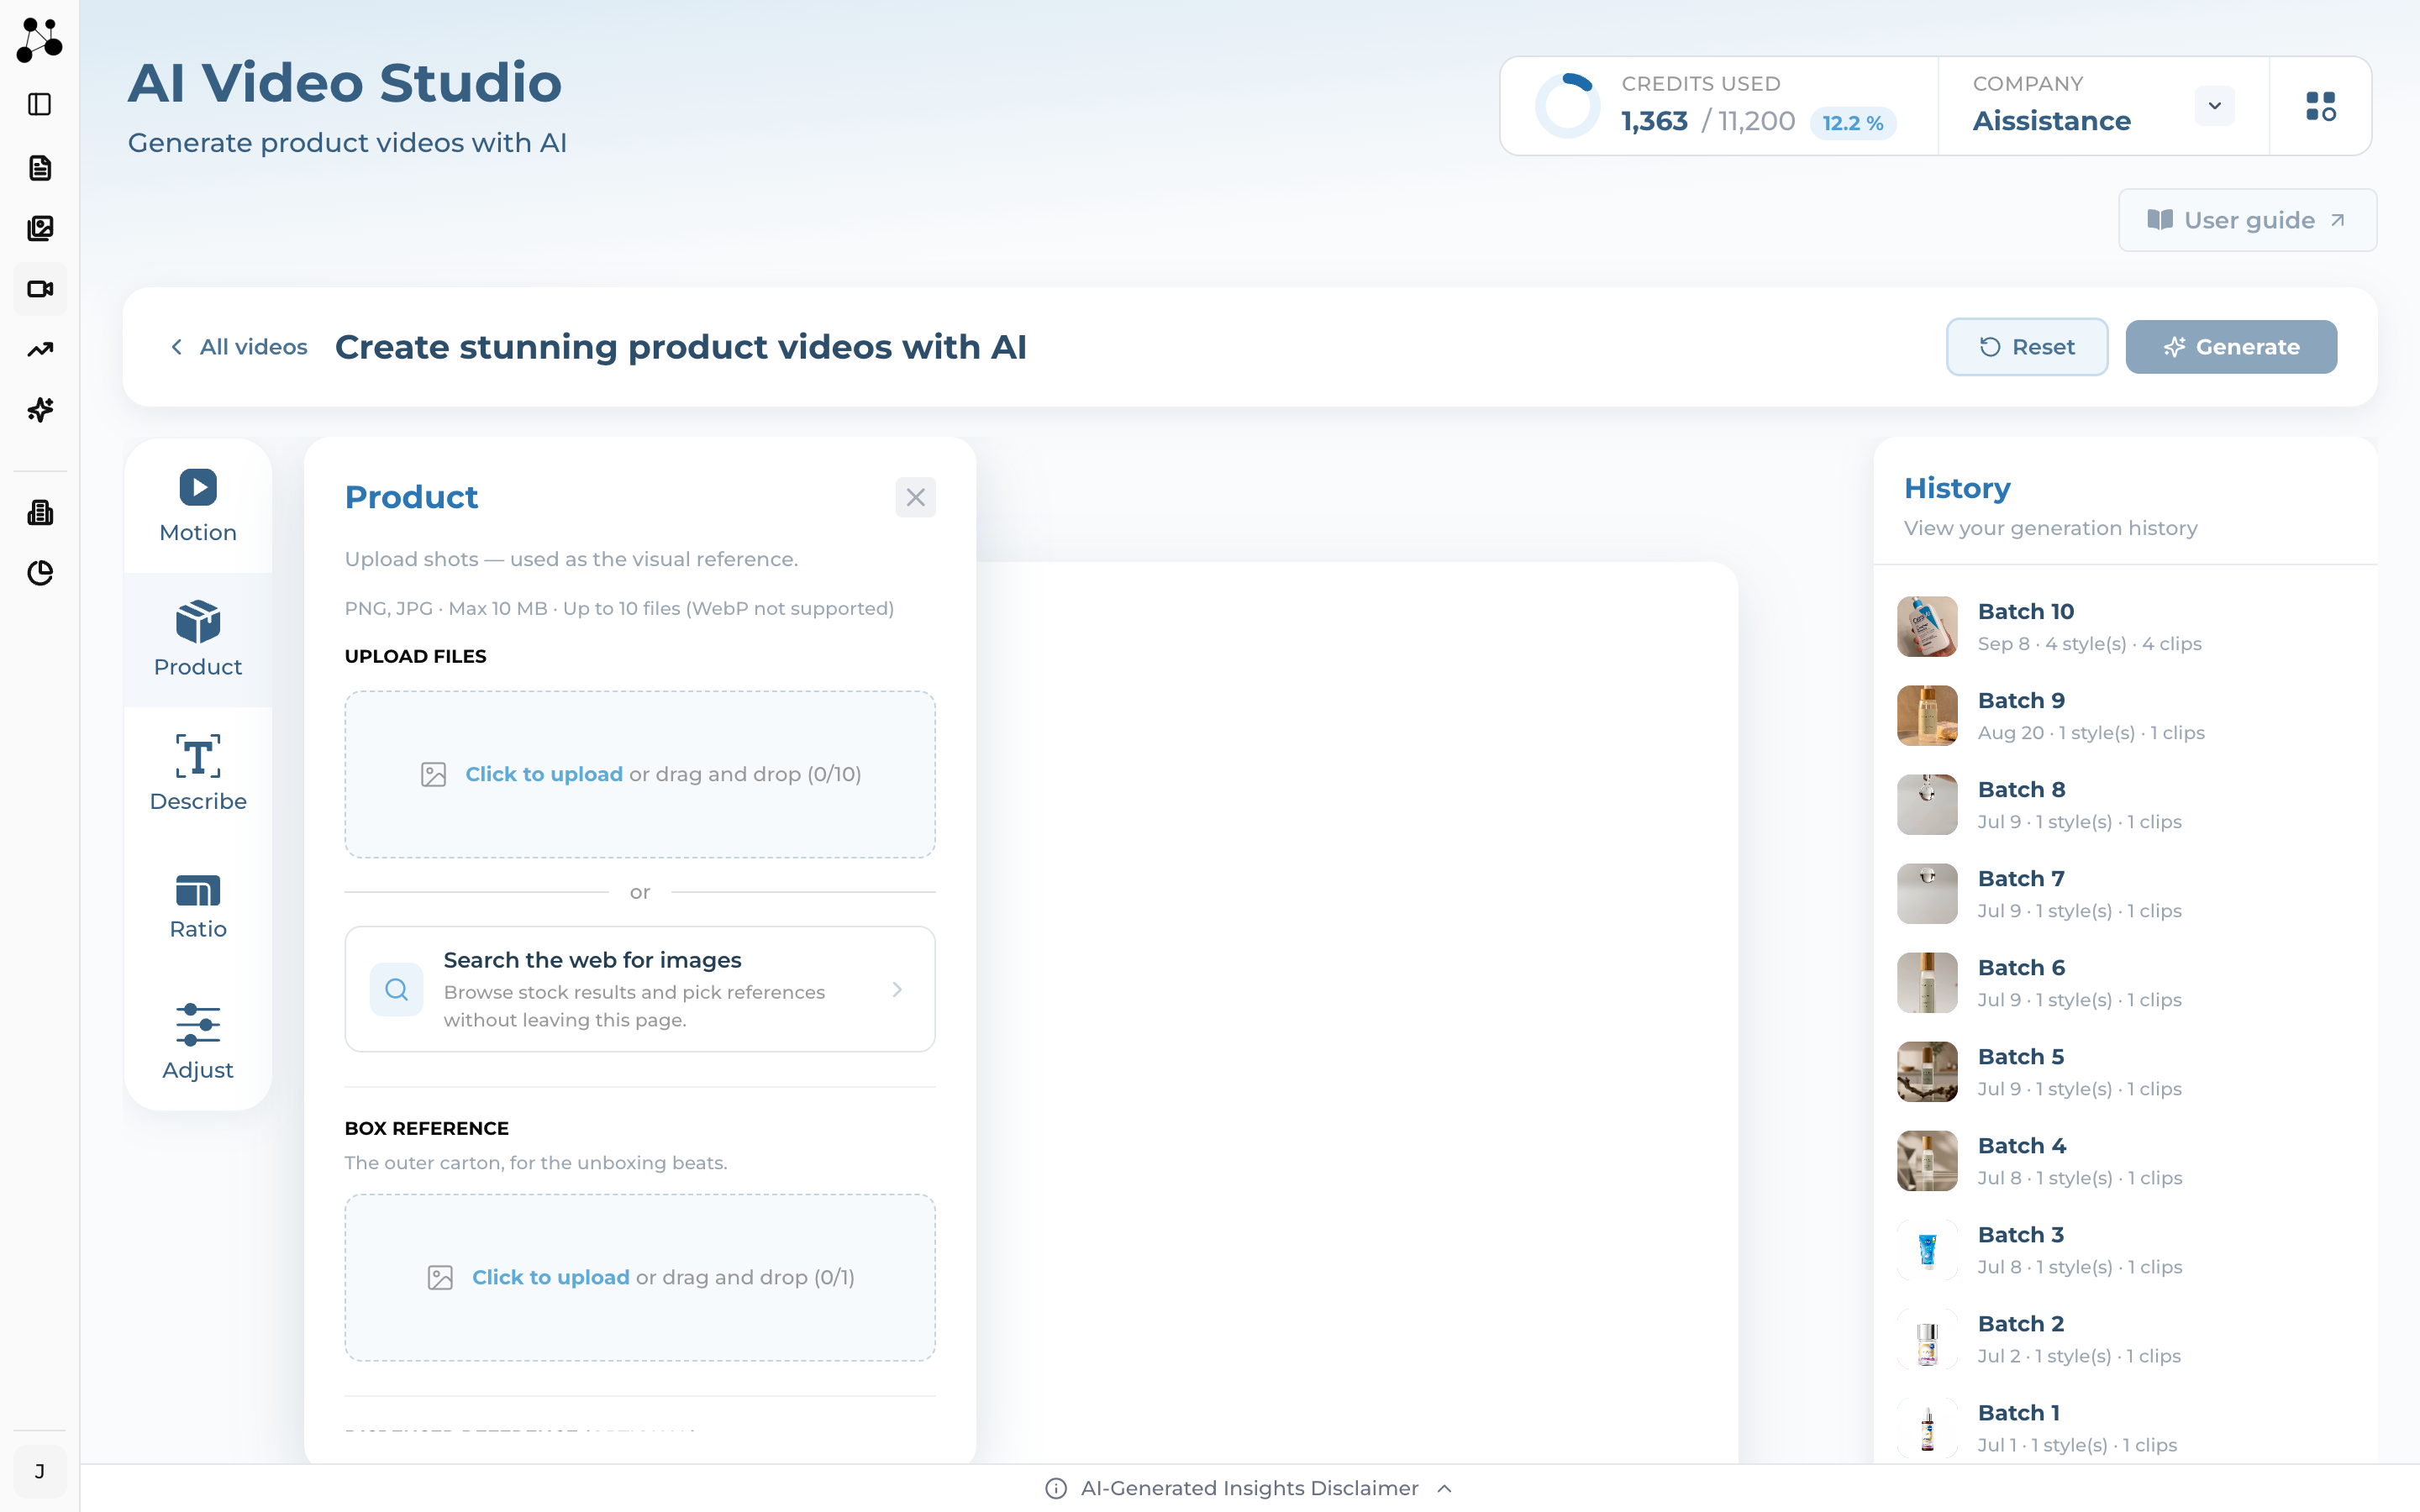The width and height of the screenshot is (2420, 1512).
Task: Open the AI sparkle sidebar icon
Action: (x=40, y=410)
